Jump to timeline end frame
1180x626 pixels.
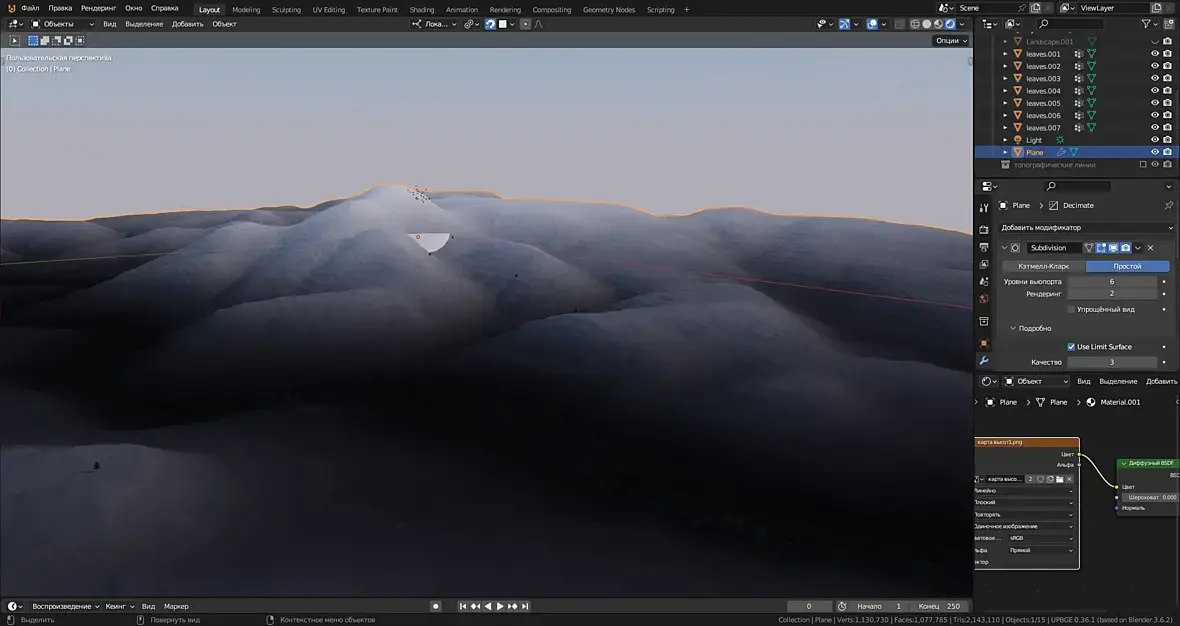[525, 606]
